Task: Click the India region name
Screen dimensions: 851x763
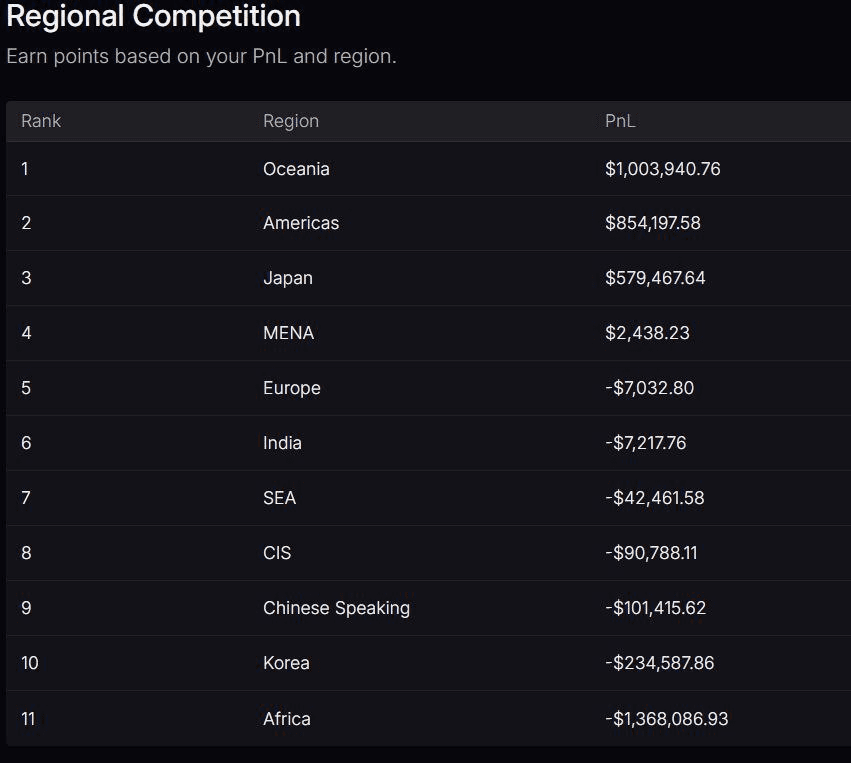Action: pos(282,443)
